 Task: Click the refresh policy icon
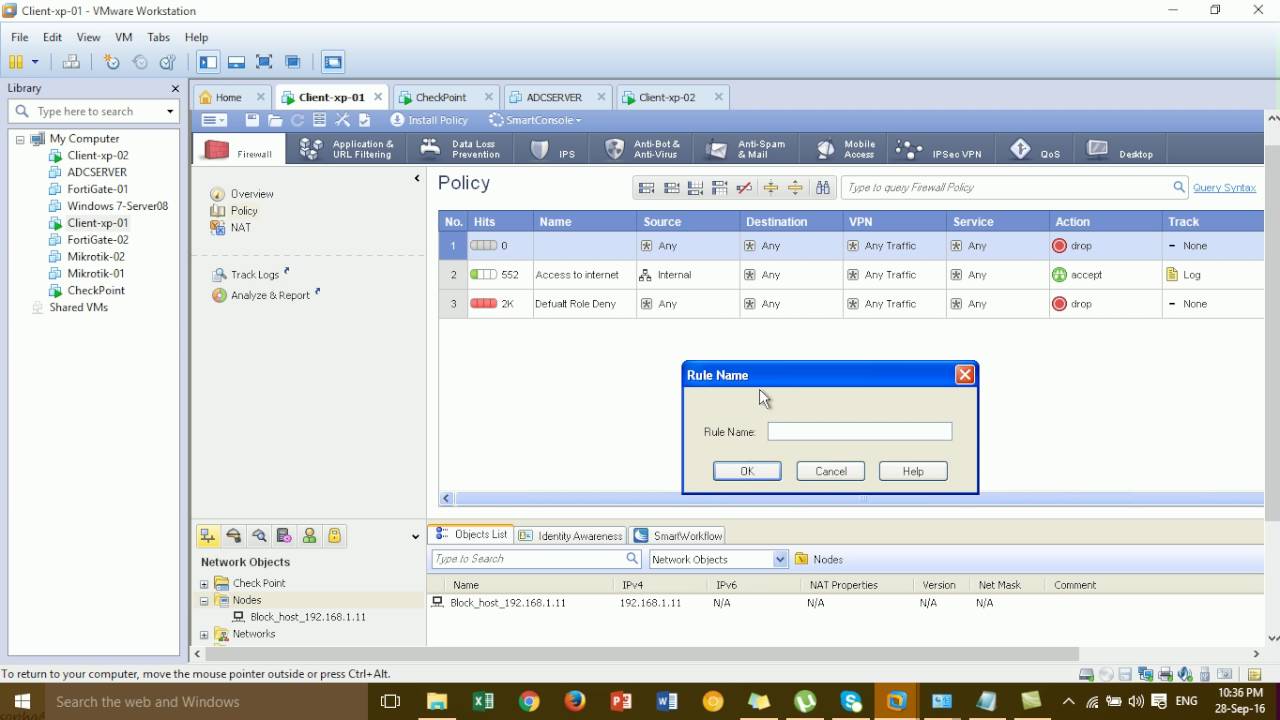[x=297, y=120]
